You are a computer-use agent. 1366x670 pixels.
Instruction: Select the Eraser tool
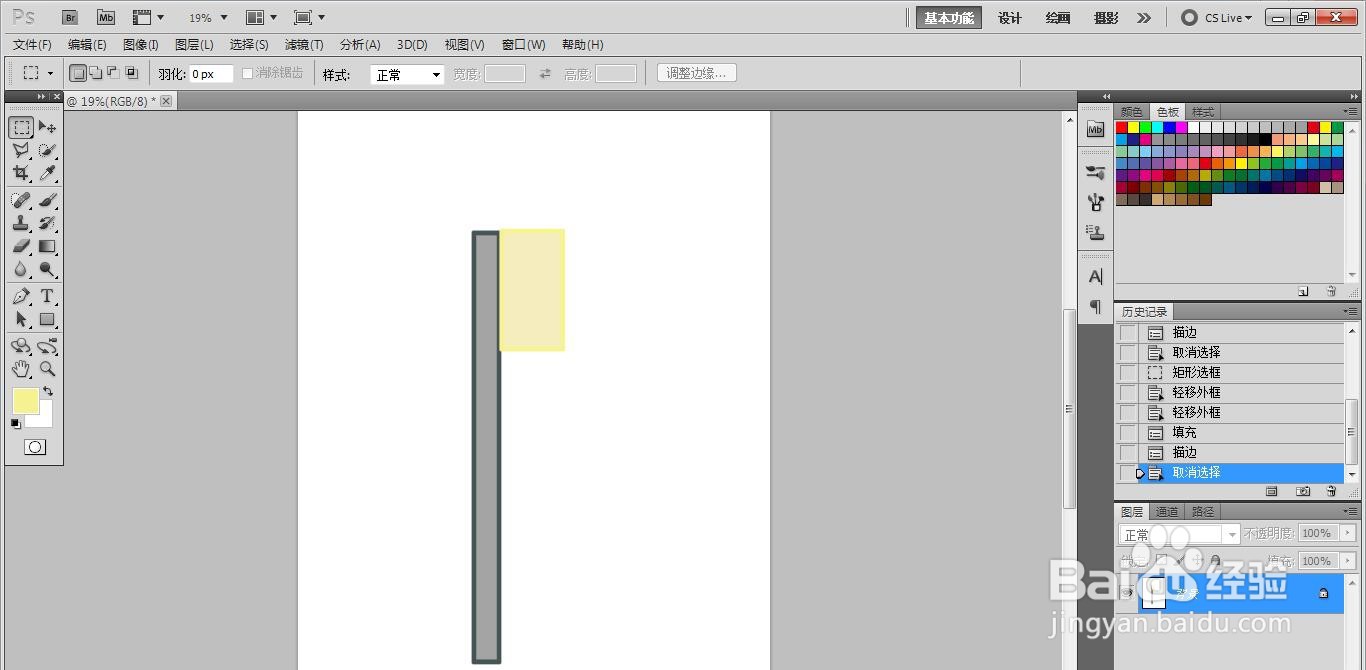[21, 246]
